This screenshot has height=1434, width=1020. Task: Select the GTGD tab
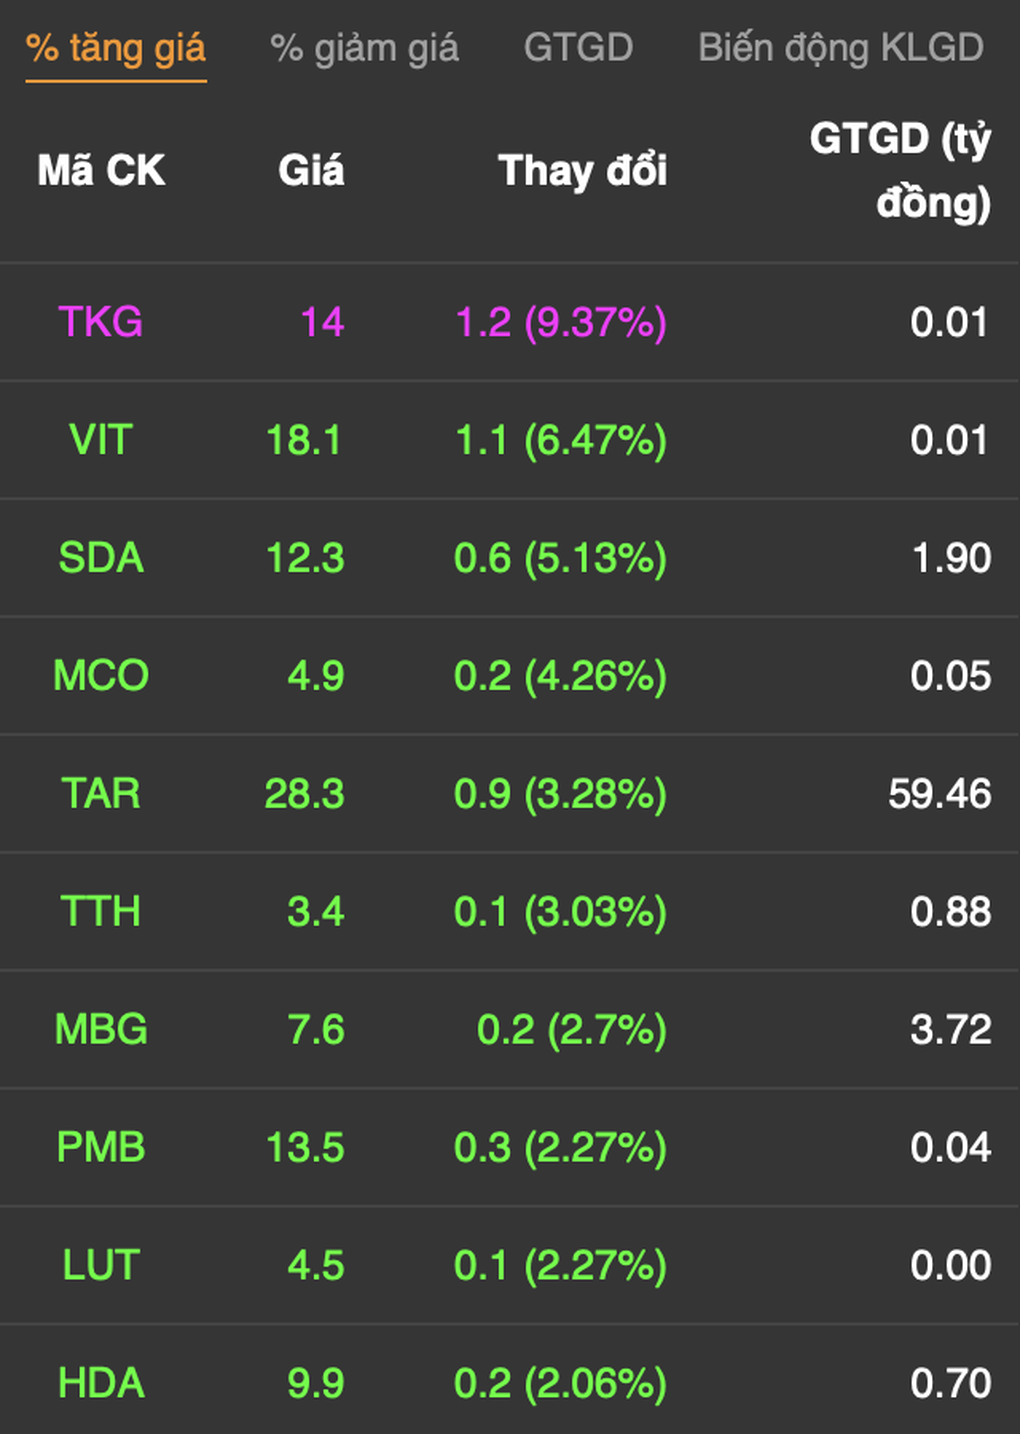578,48
